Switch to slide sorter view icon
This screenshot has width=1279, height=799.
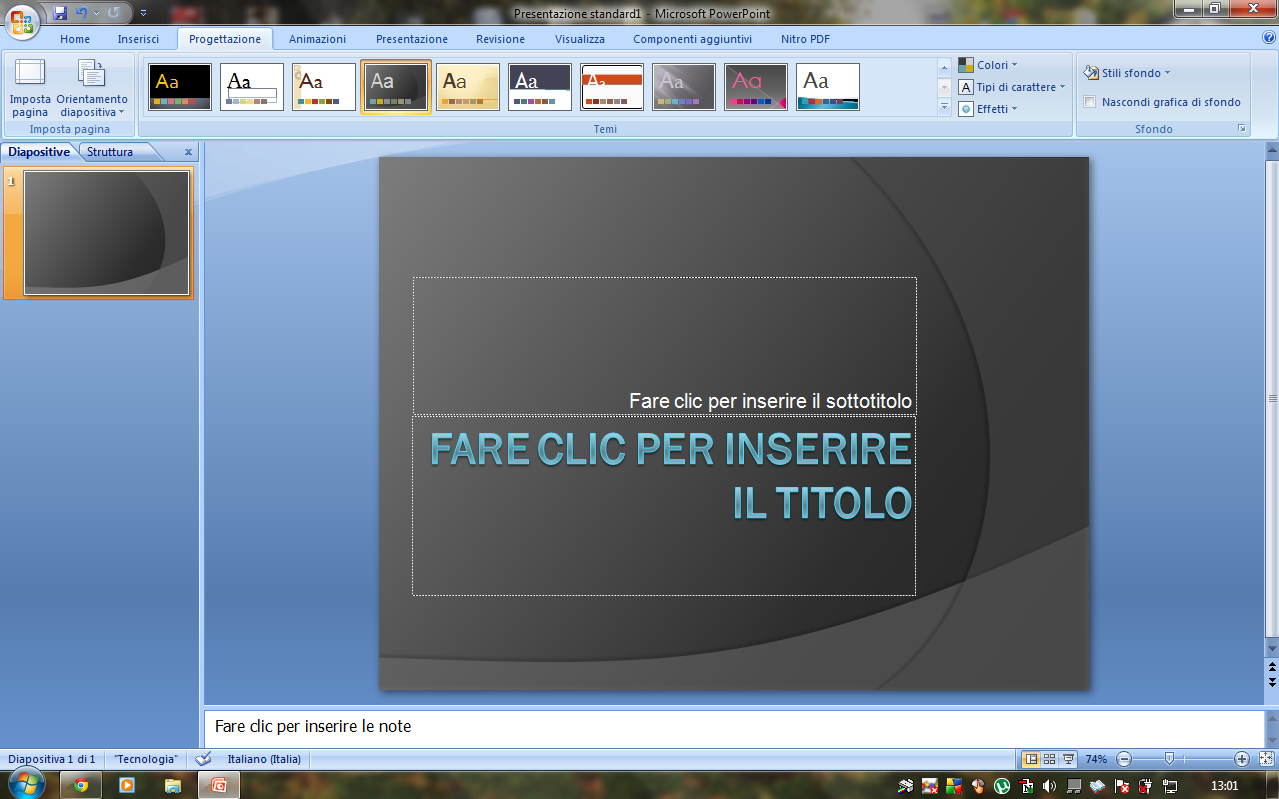pyautogui.click(x=1049, y=759)
